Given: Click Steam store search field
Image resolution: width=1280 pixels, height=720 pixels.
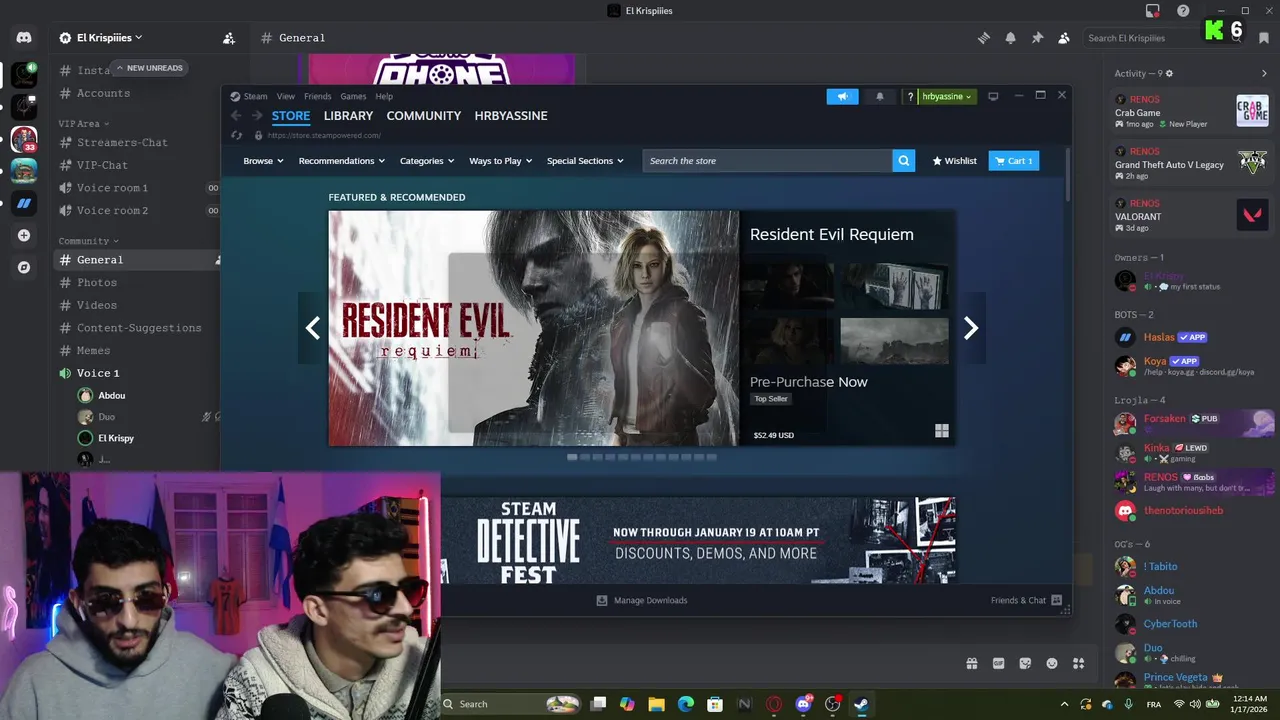Looking at the screenshot, I should 767,160.
